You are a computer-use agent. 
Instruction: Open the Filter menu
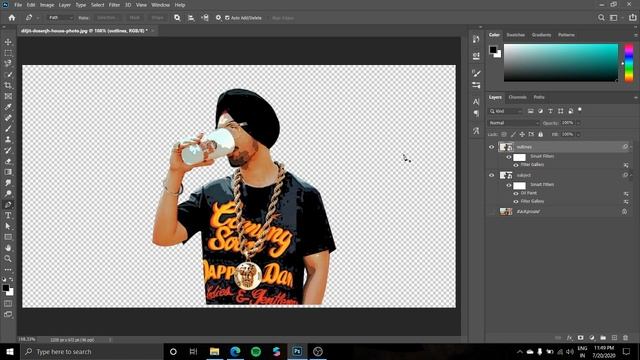click(114, 5)
